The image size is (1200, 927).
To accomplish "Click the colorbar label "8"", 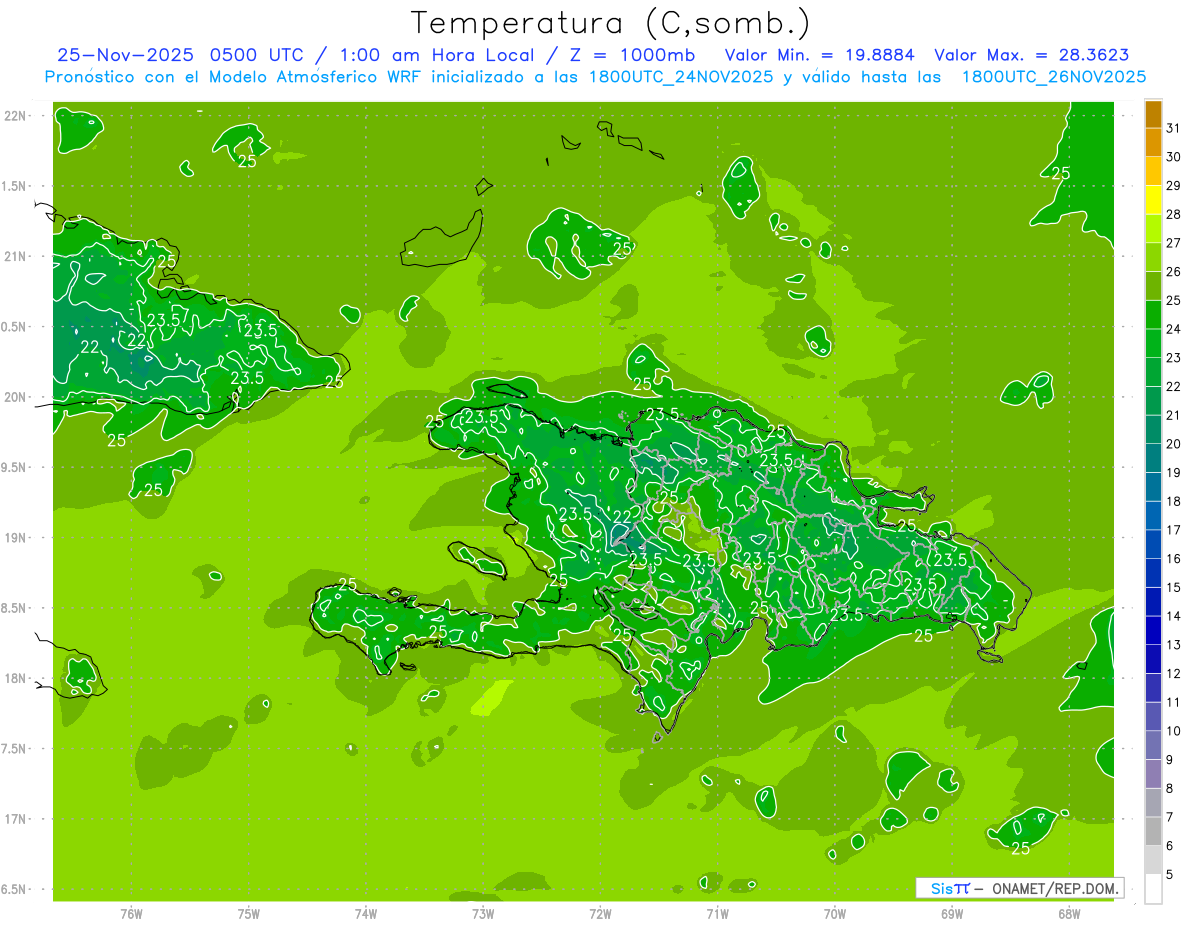I will pyautogui.click(x=1170, y=789).
